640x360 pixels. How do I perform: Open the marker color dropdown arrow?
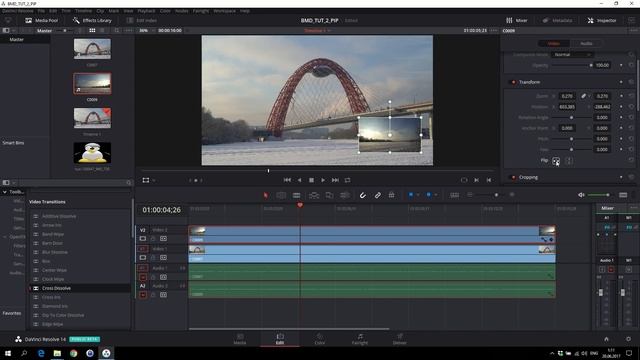pyautogui.click(x=436, y=195)
